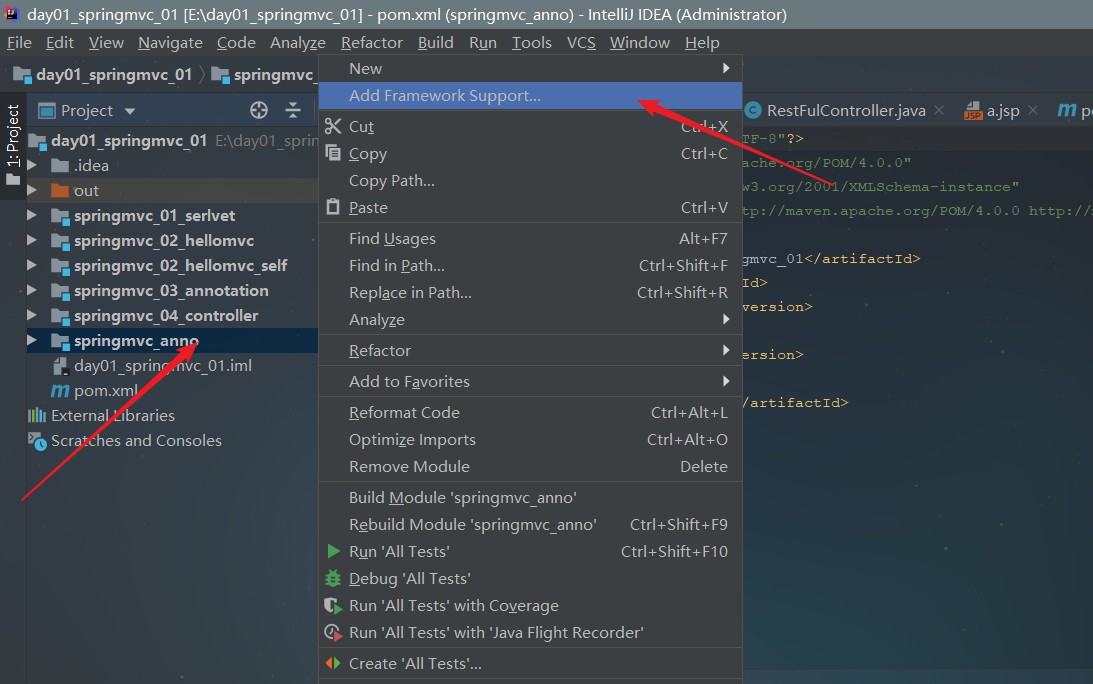1093x684 pixels.
Task: Click the locate/scroll-from-source target icon
Action: coord(259,110)
